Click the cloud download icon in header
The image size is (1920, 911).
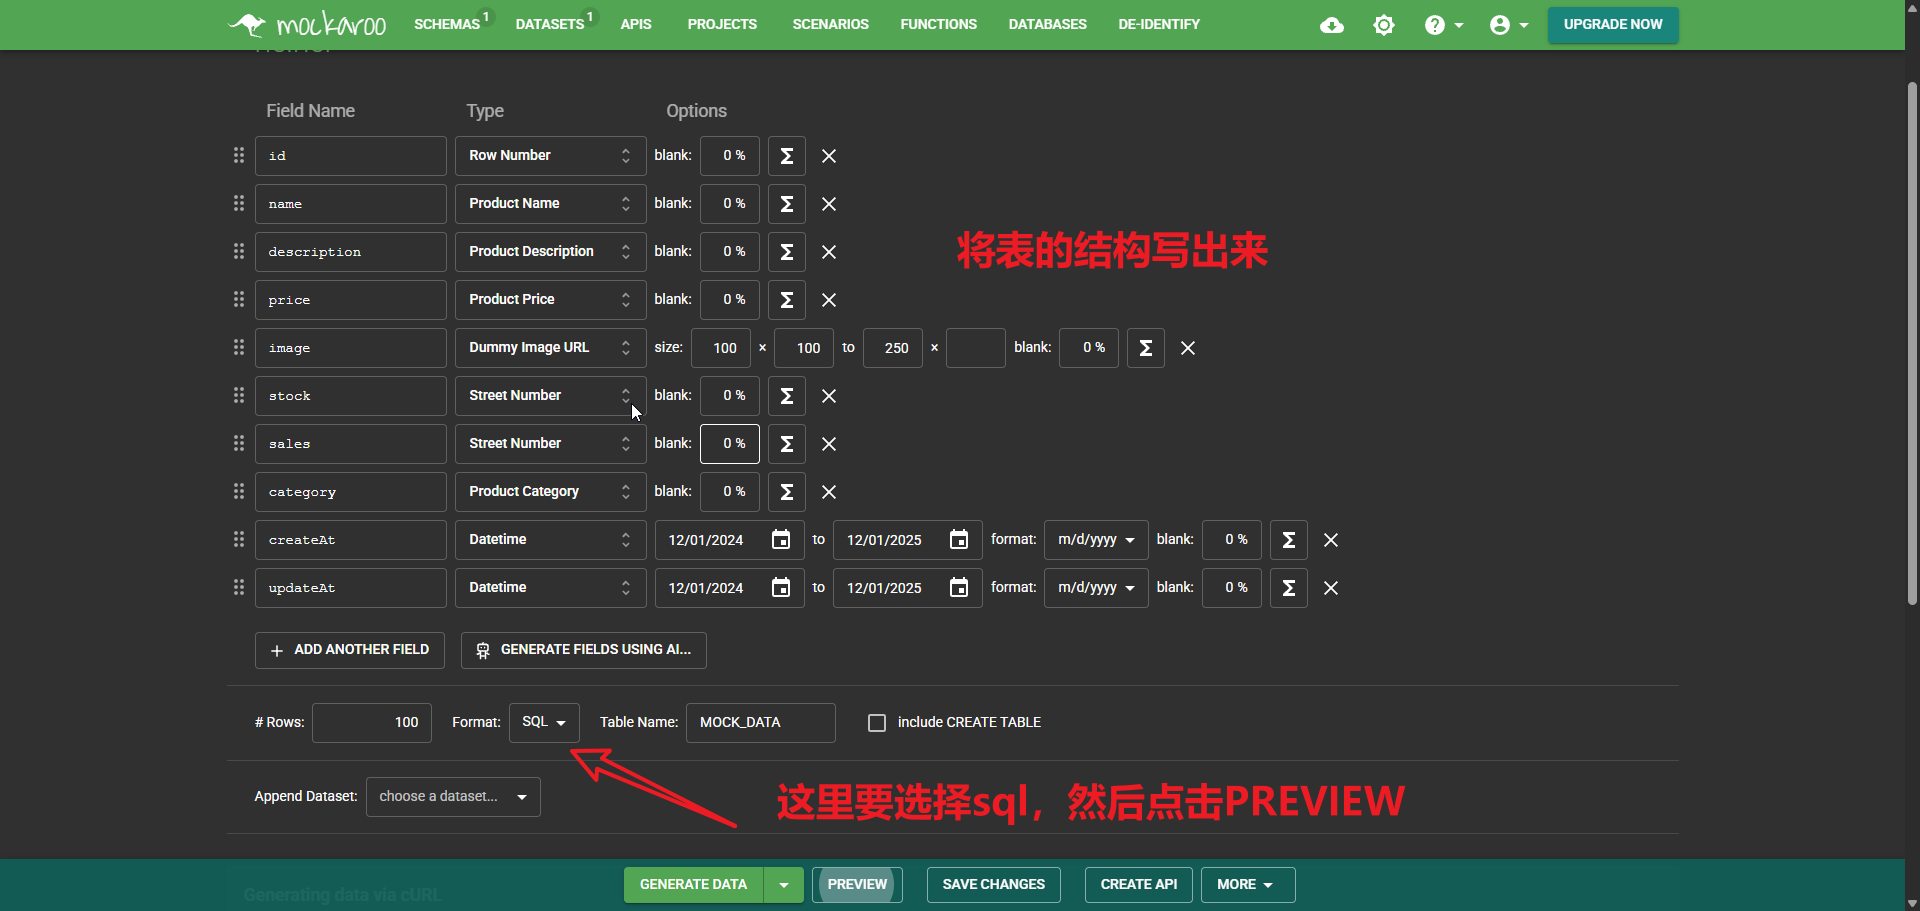coord(1331,25)
